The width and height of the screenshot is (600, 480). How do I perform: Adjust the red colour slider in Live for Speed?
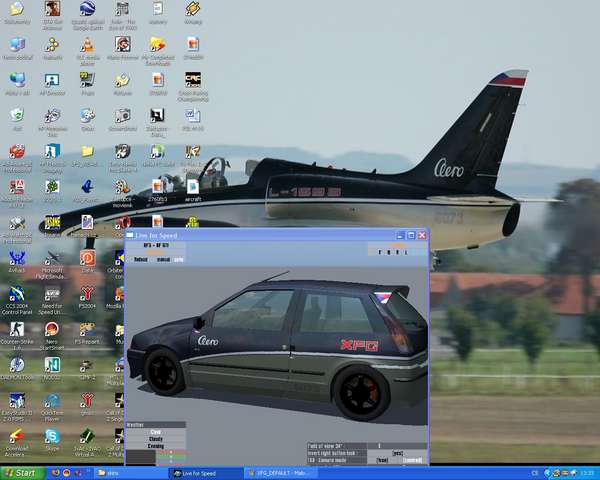(x=171, y=452)
